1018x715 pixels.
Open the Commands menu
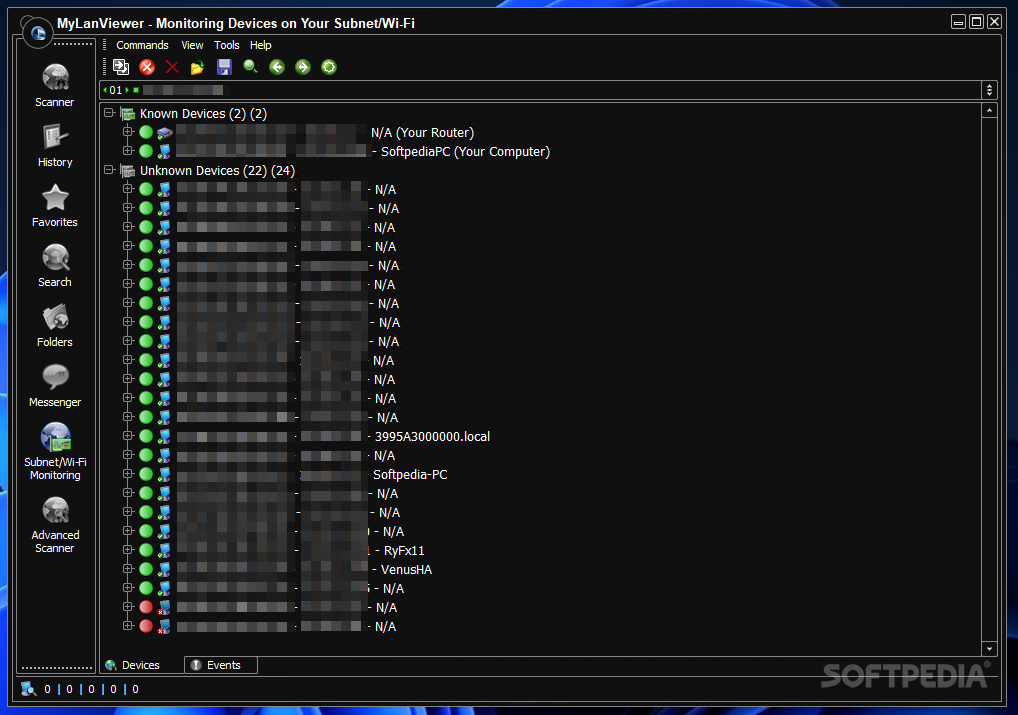(x=142, y=45)
